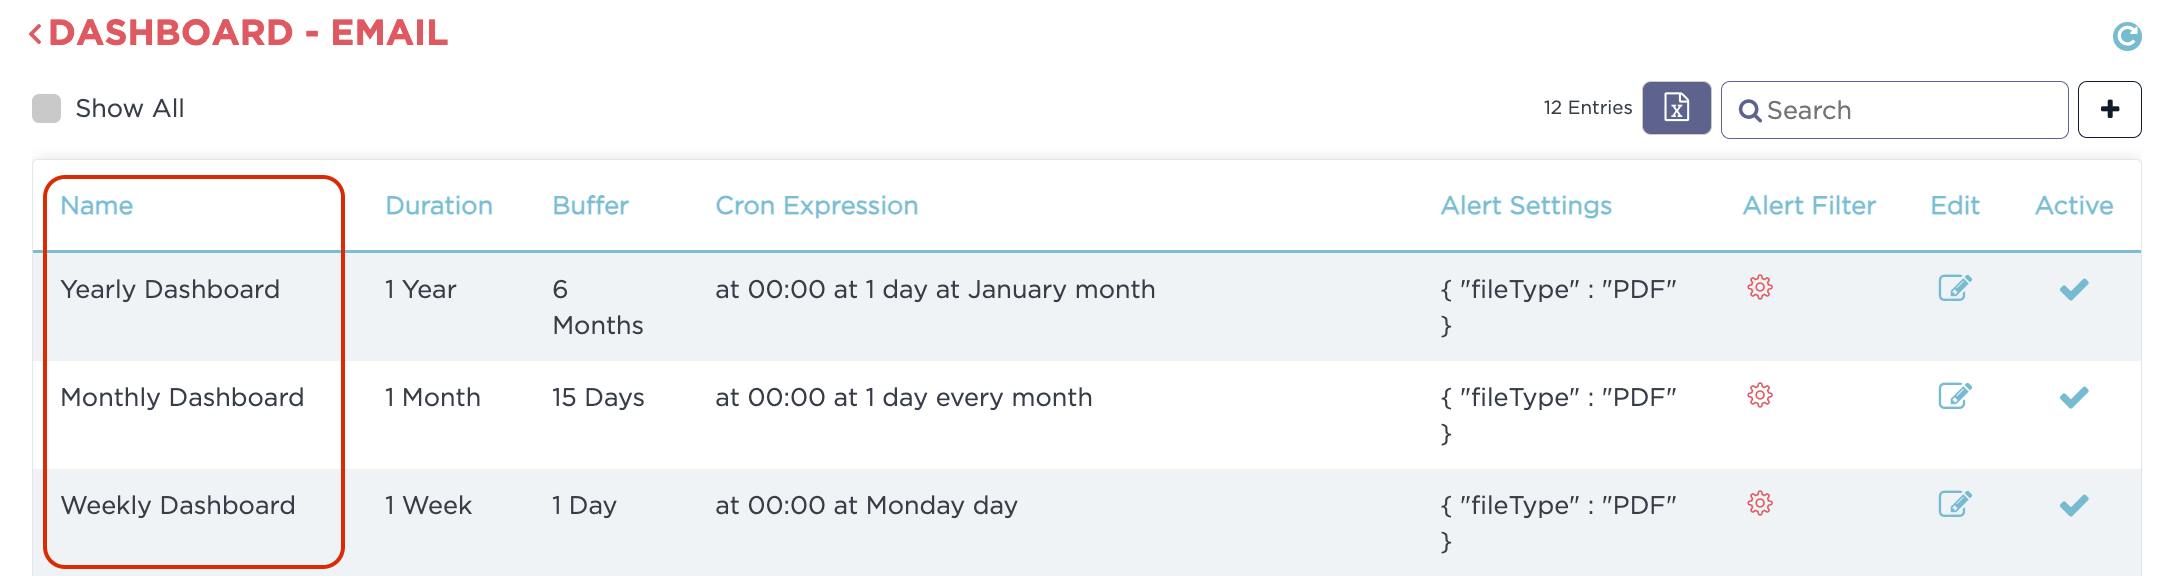Click inside the Search field
This screenshot has width=2178, height=576.
pyautogui.click(x=1890, y=110)
